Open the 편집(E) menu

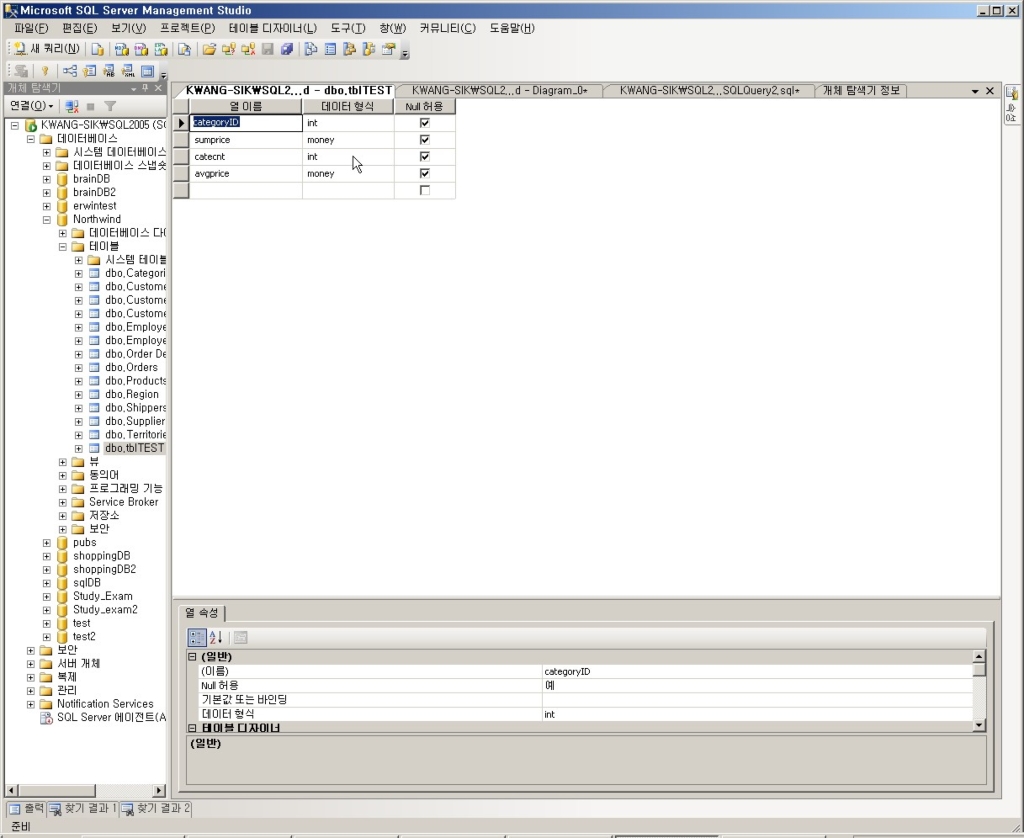click(x=80, y=28)
